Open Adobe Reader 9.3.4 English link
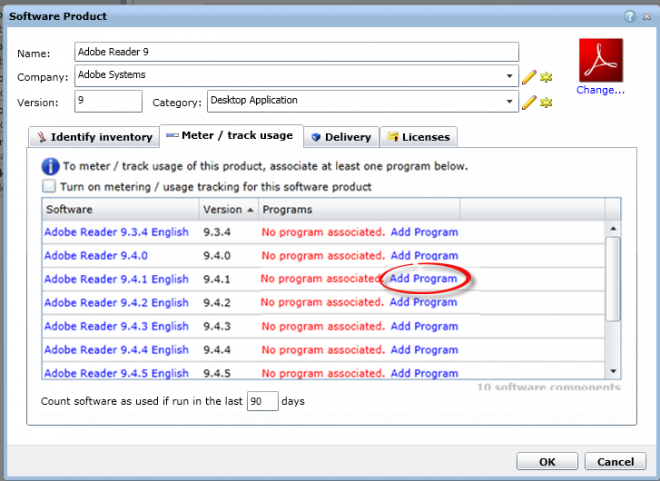660x481 pixels. (116, 232)
